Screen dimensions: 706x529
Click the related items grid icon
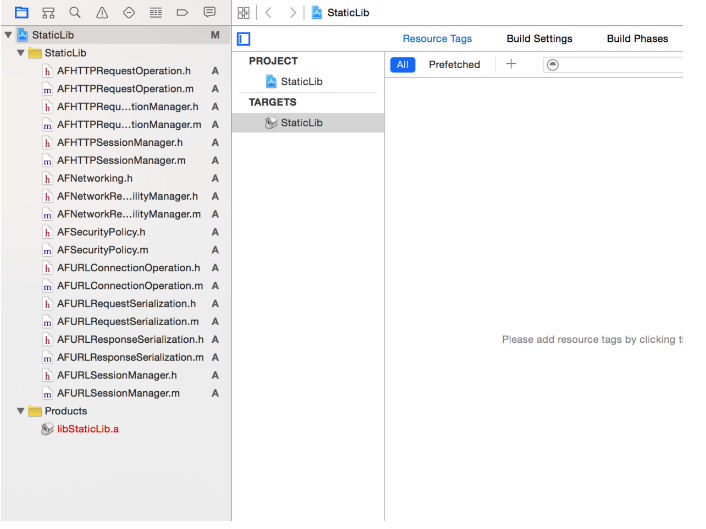[x=244, y=13]
